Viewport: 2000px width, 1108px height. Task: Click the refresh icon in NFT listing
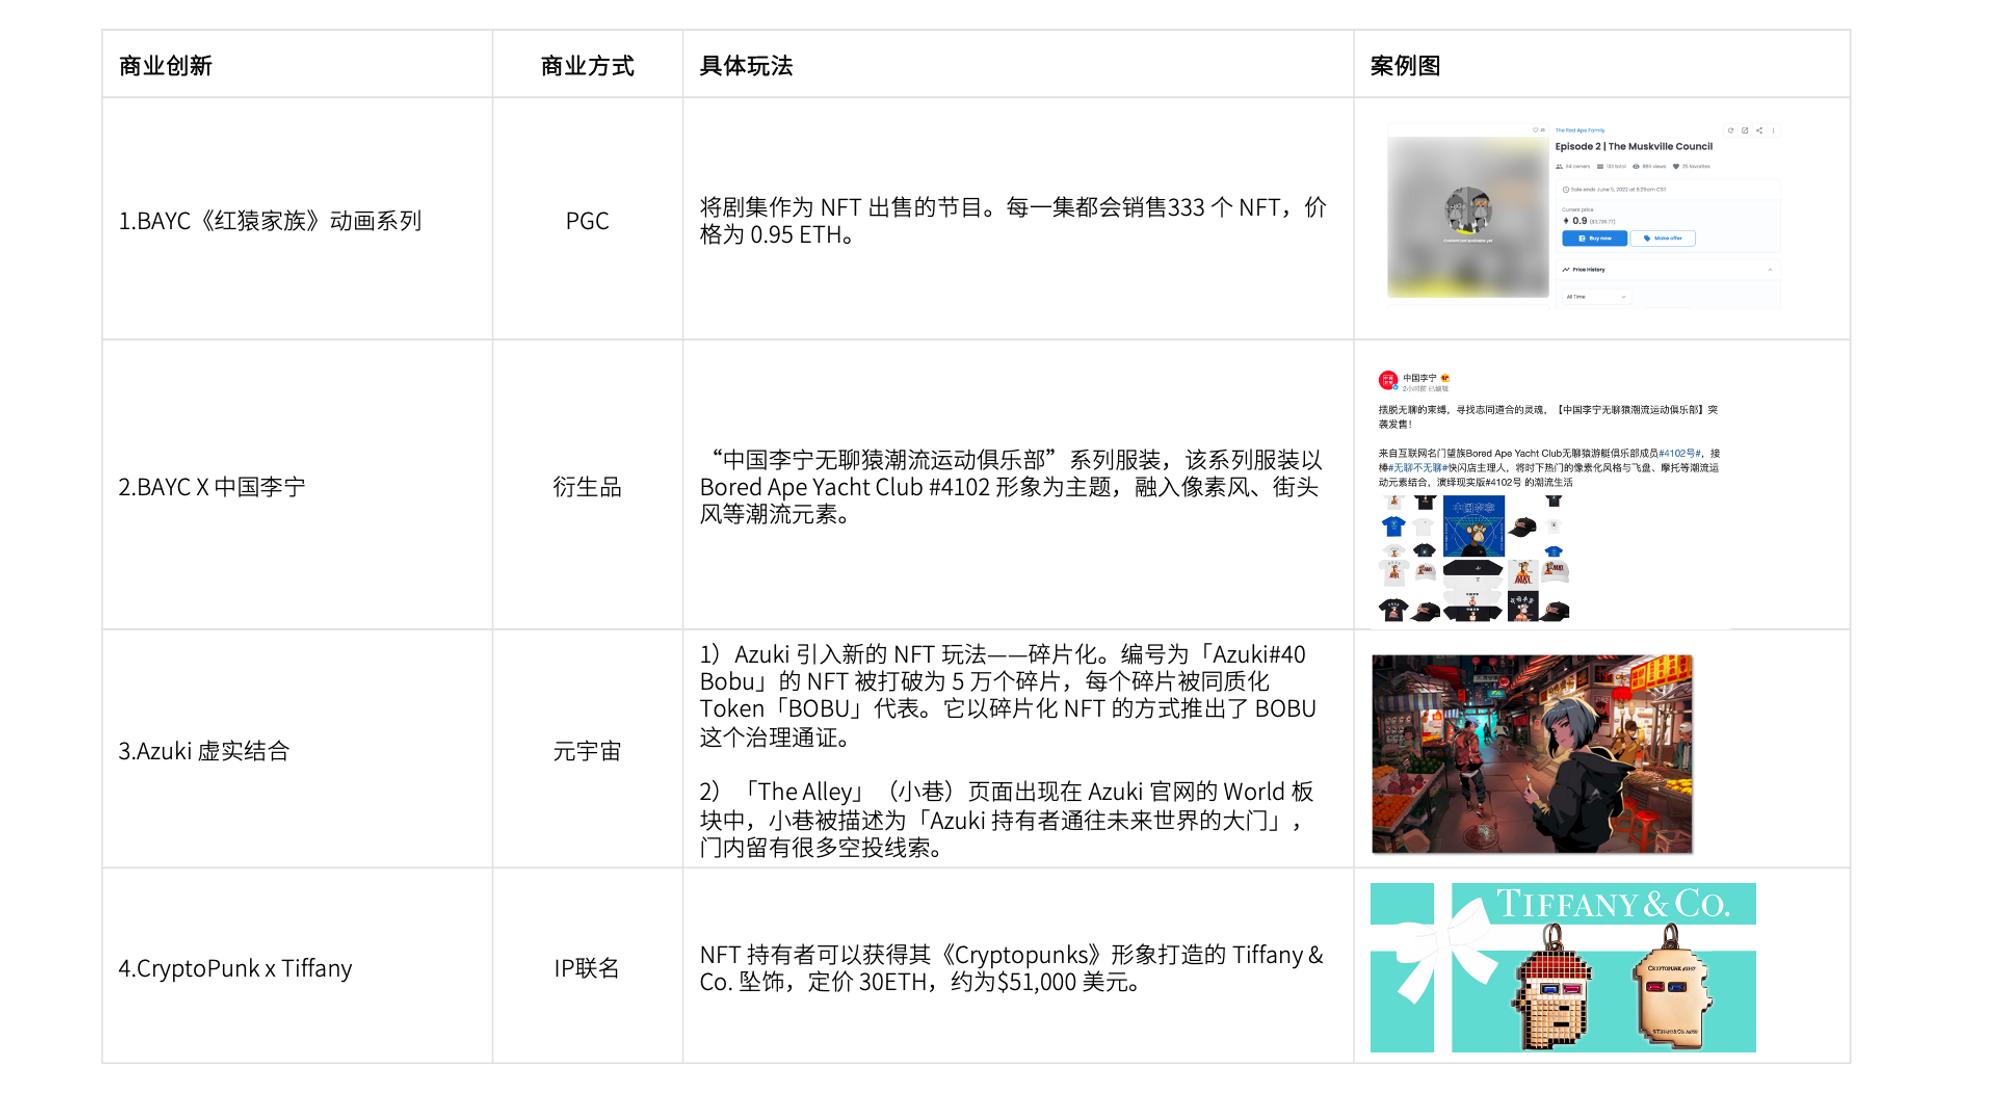tap(1731, 130)
